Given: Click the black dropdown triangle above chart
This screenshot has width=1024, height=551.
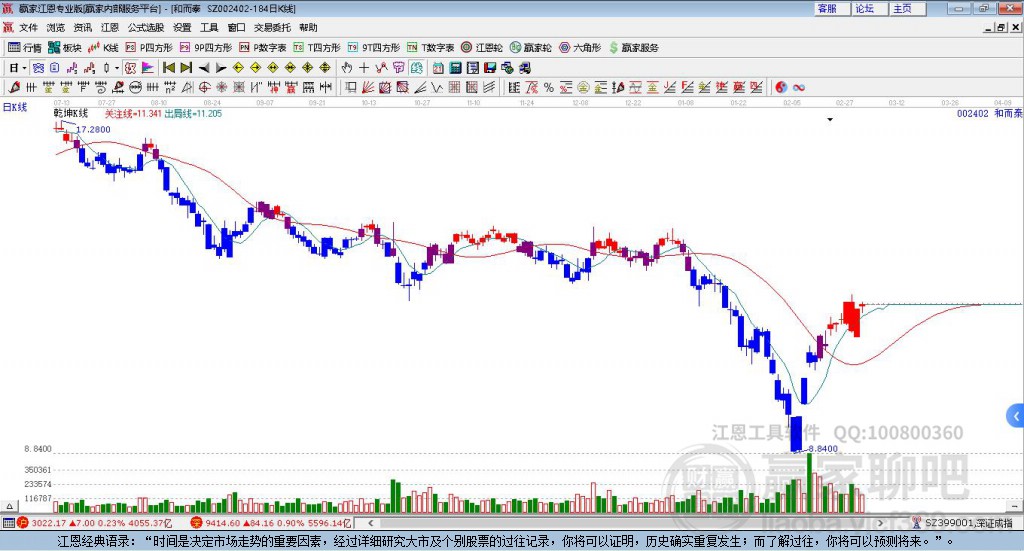Looking at the screenshot, I should [x=830, y=120].
